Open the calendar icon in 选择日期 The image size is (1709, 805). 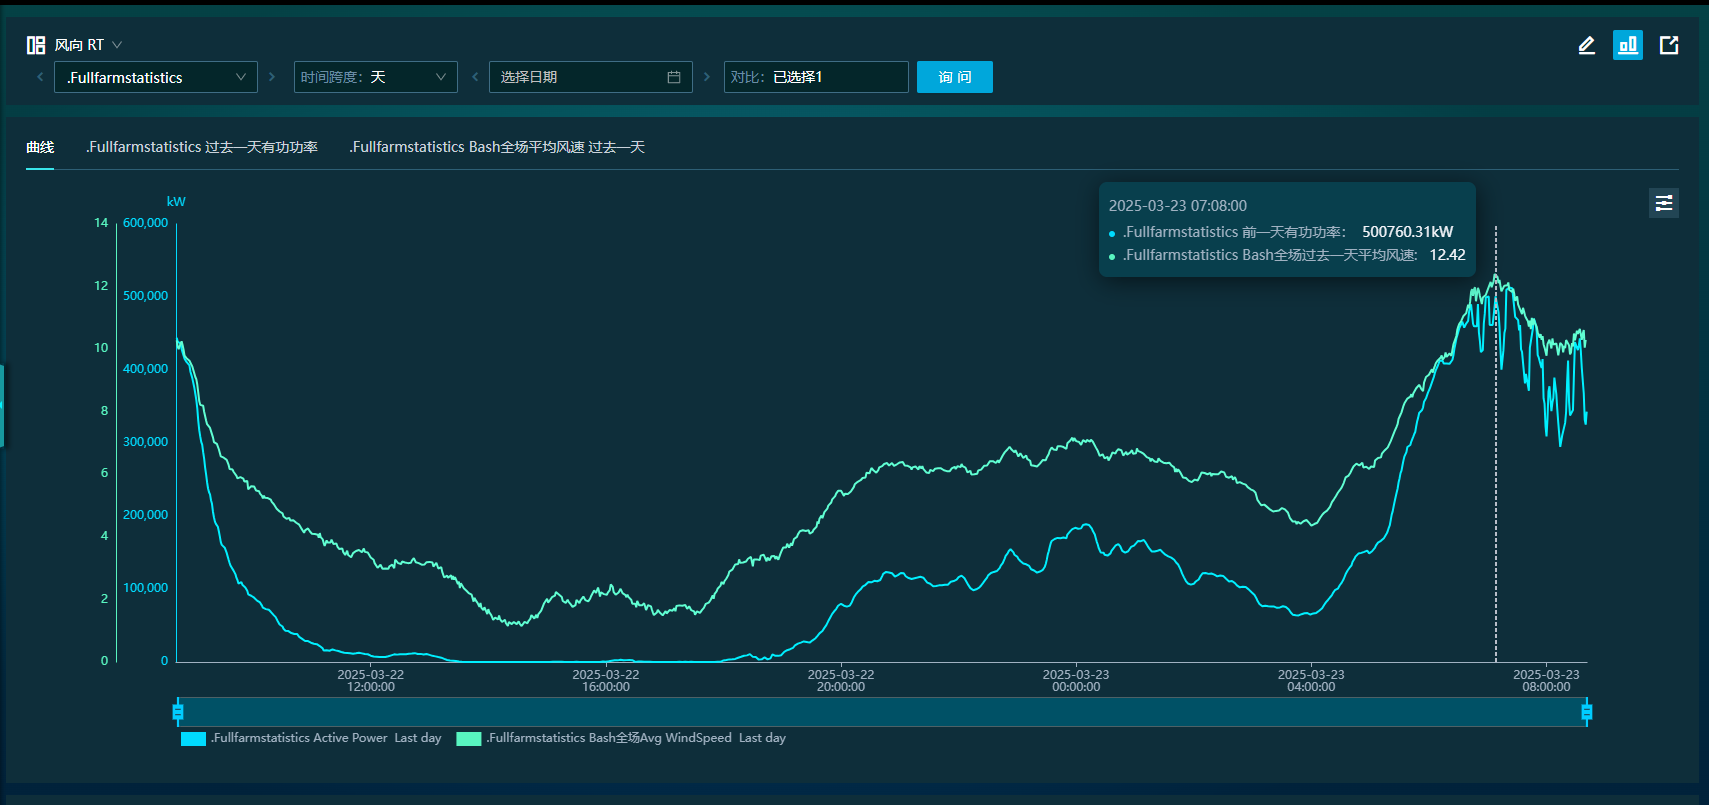pos(674,77)
